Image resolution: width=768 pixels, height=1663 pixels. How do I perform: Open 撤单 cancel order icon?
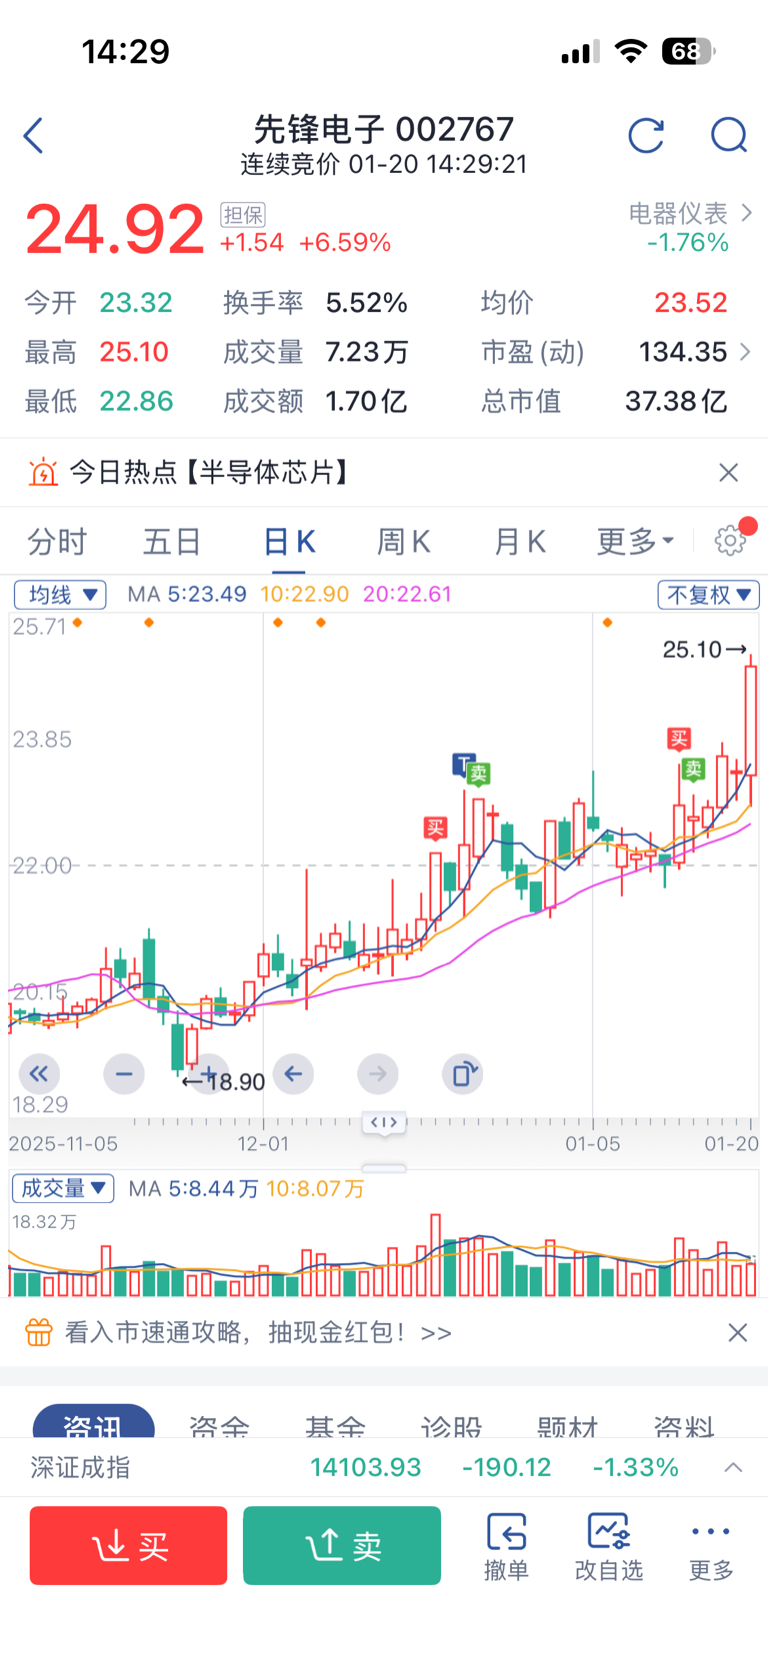506,1546
